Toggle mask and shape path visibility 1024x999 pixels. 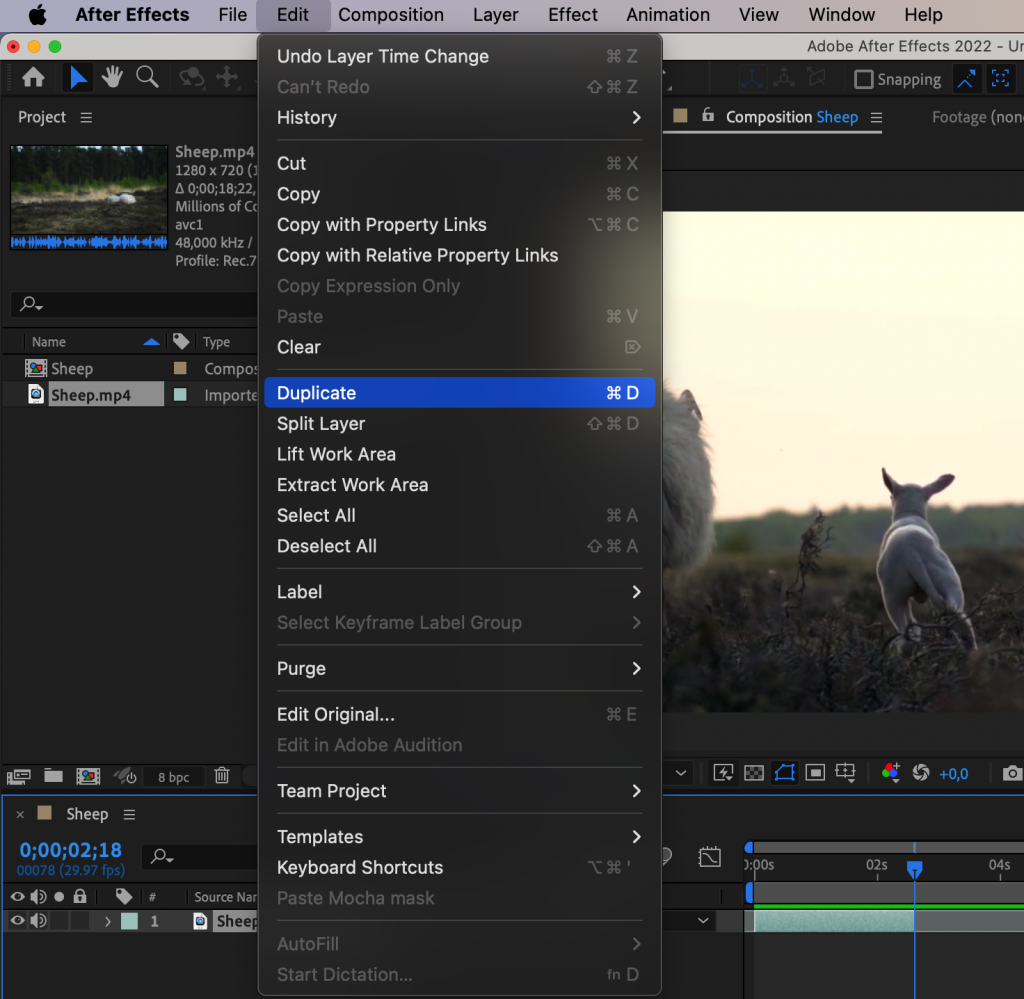[x=784, y=772]
